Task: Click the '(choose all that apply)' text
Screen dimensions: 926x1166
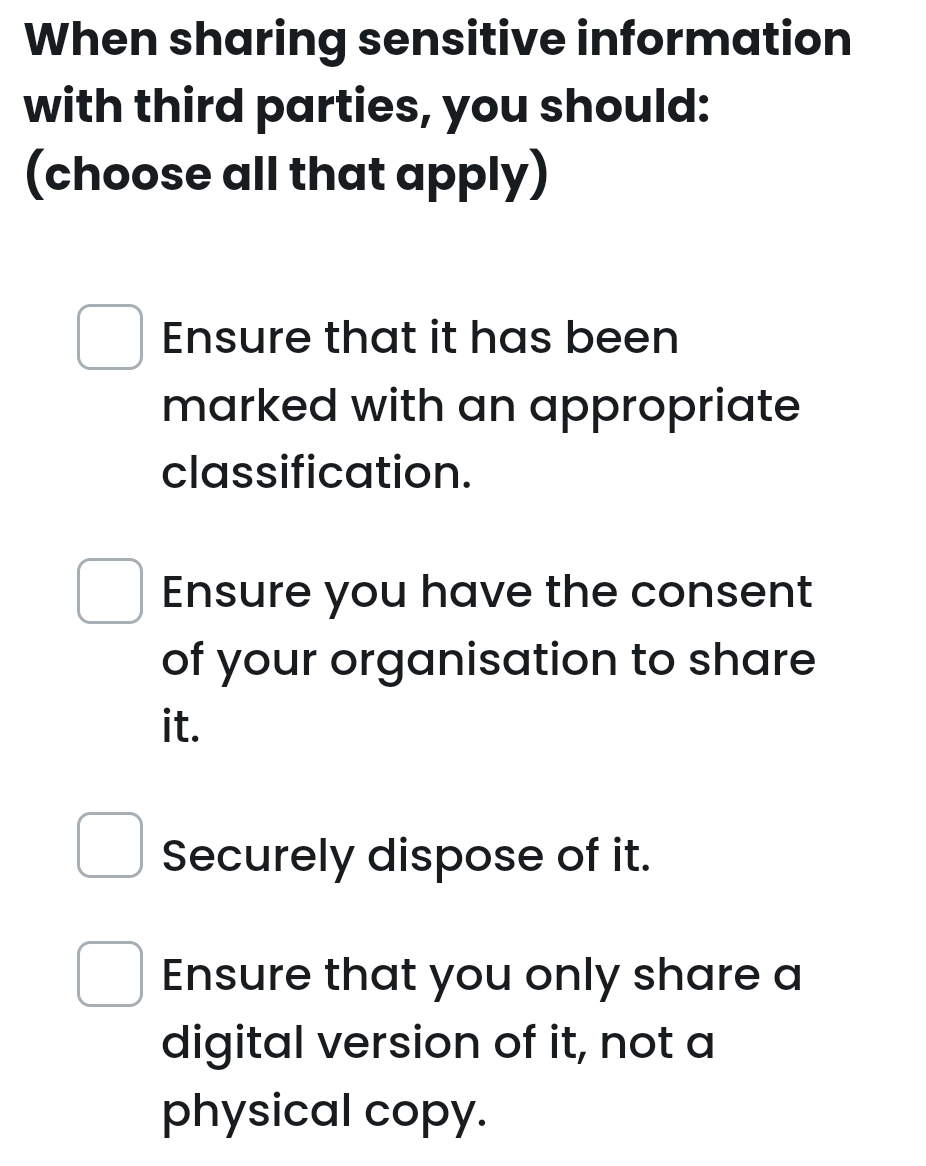Action: click(x=288, y=174)
